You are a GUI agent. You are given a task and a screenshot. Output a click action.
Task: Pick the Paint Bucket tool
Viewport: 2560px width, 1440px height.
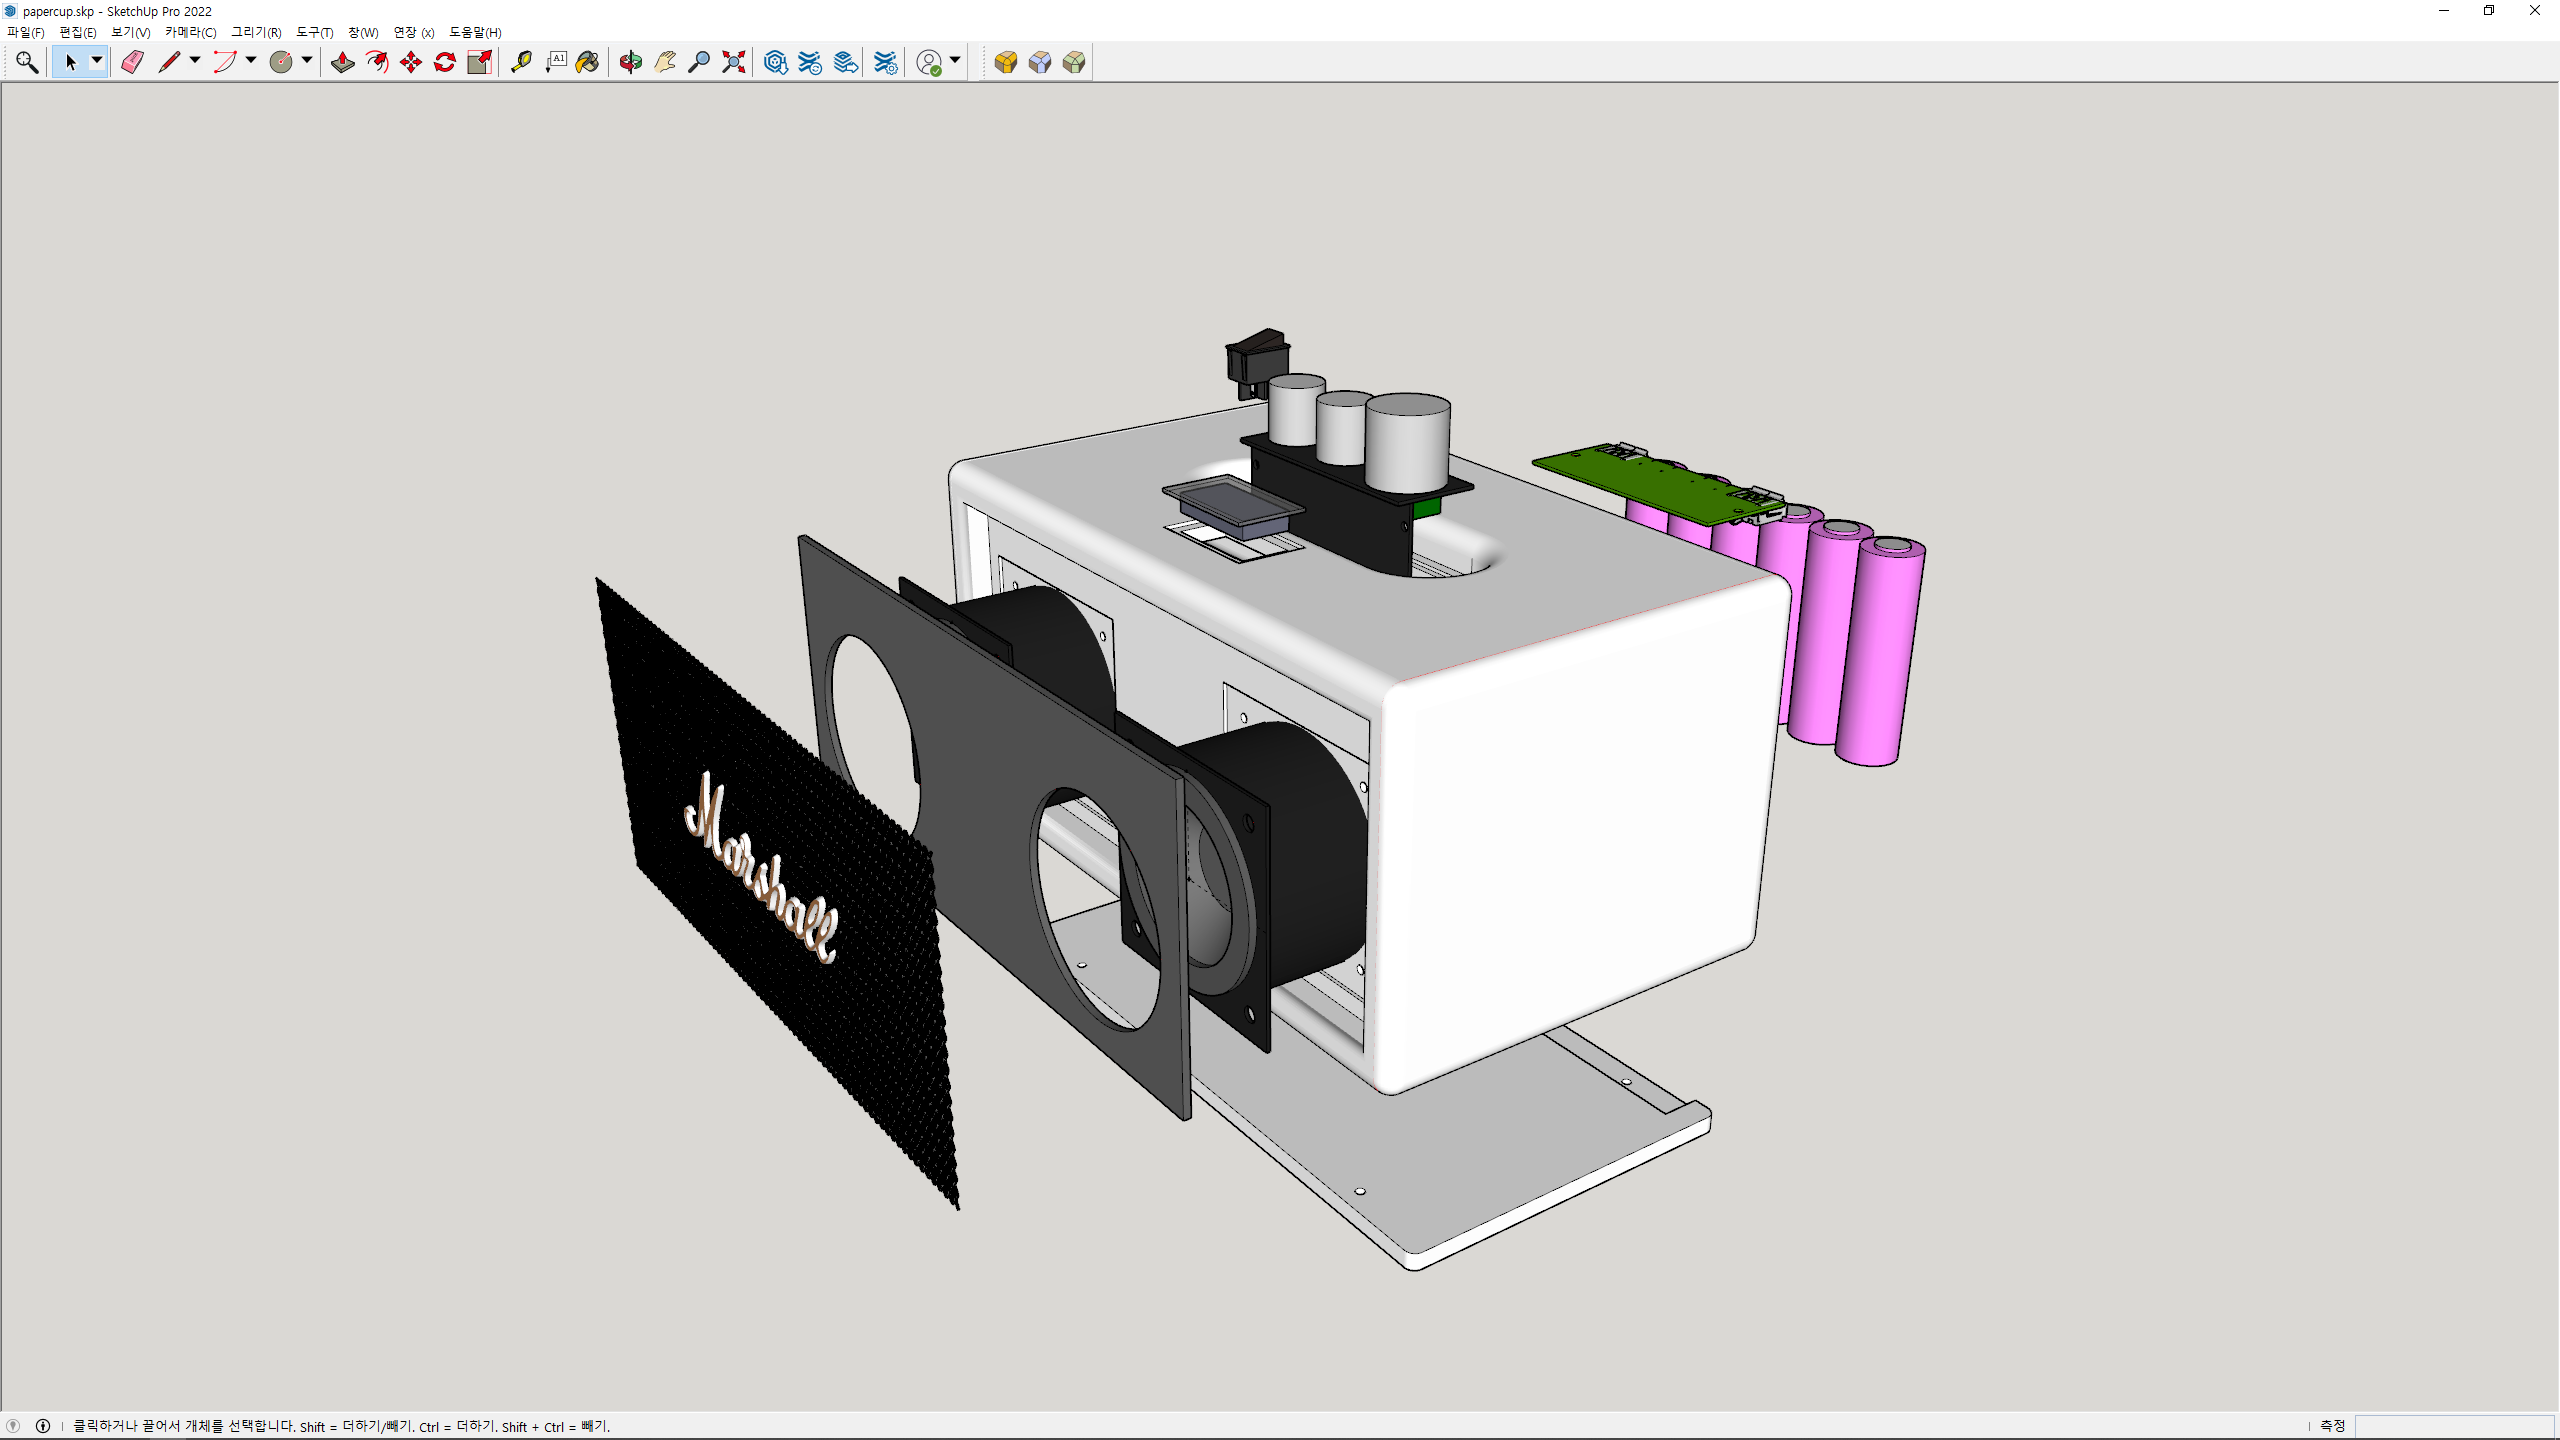pos(588,62)
